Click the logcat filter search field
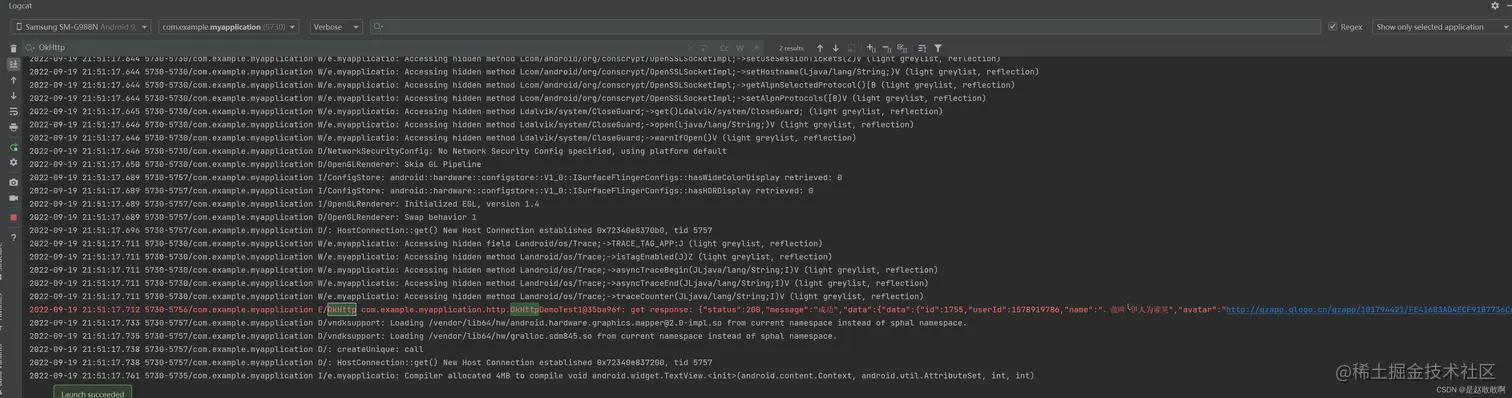The image size is (1512, 398). 845,27
